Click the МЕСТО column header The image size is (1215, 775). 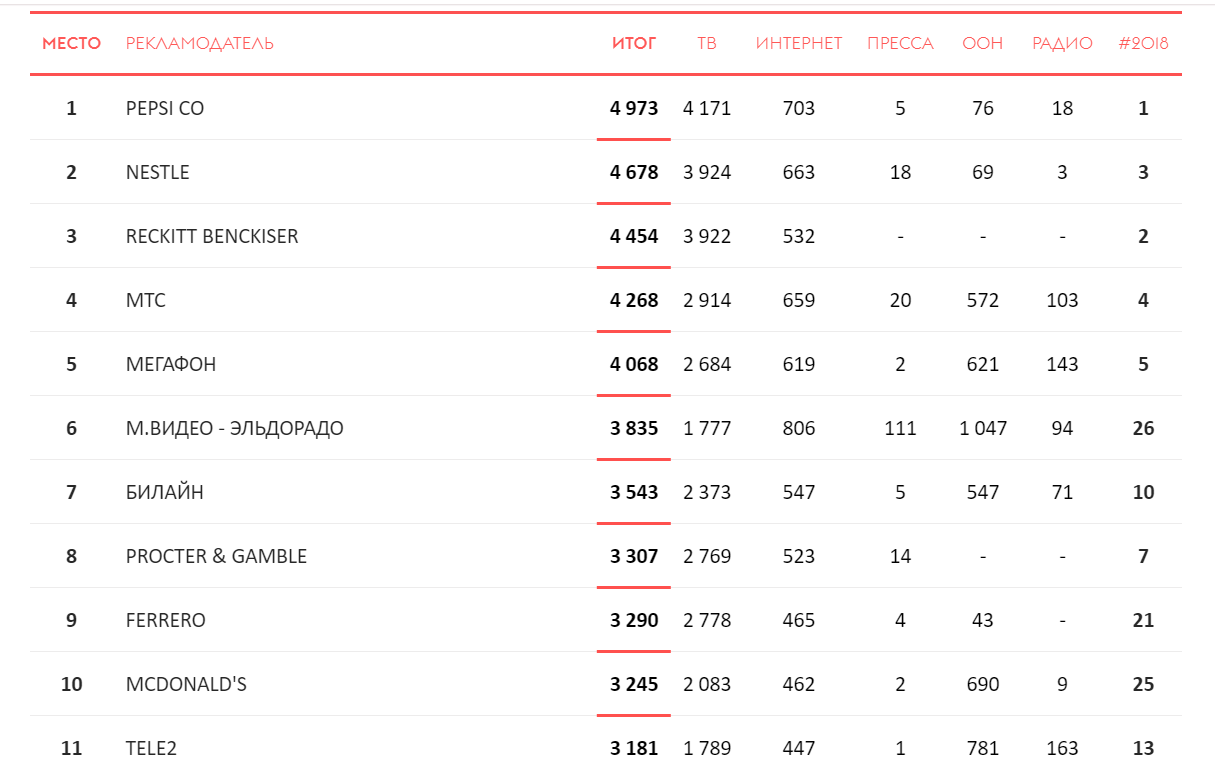pos(71,43)
